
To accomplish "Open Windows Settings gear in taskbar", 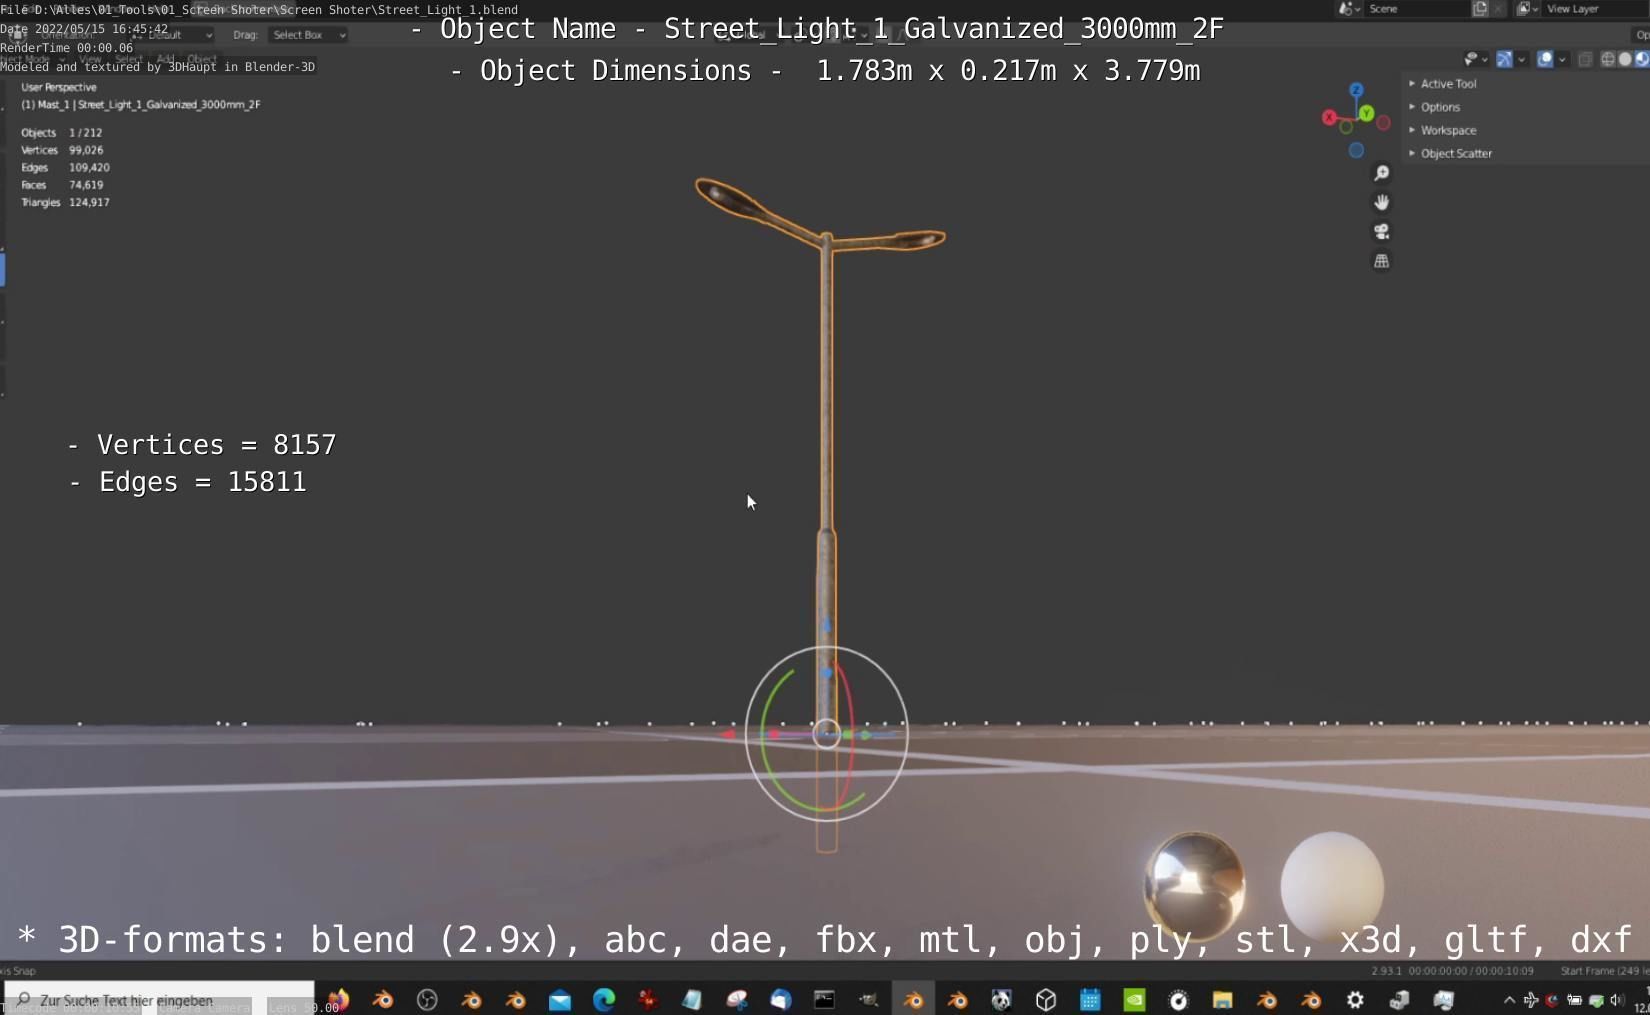I will pos(1355,999).
